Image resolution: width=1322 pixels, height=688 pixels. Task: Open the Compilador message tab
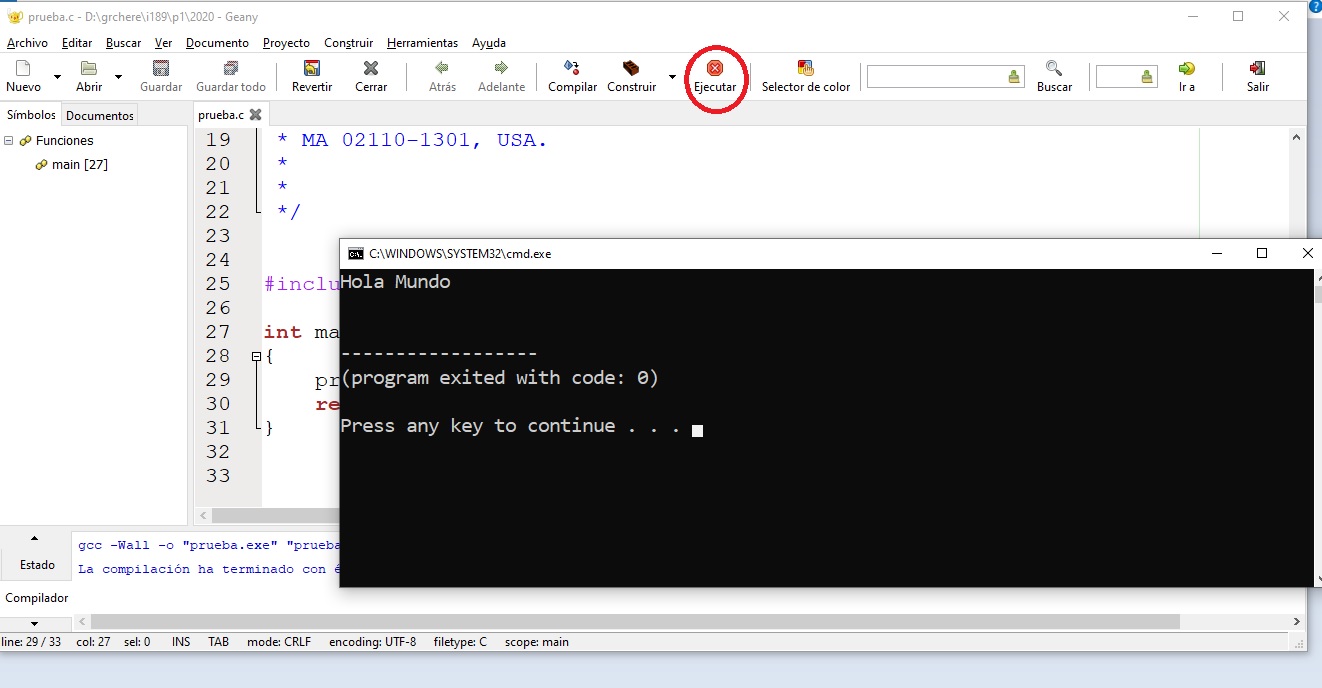(x=37, y=598)
